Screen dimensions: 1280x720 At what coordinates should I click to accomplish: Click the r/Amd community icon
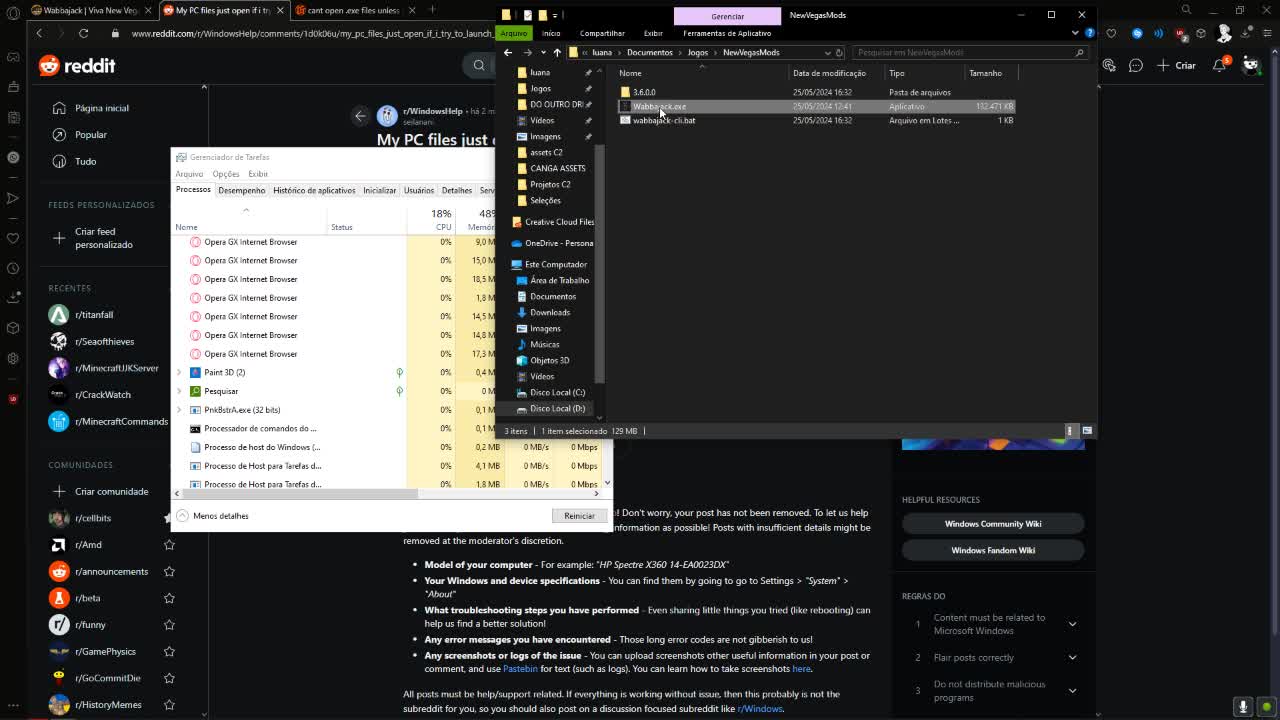(59, 545)
